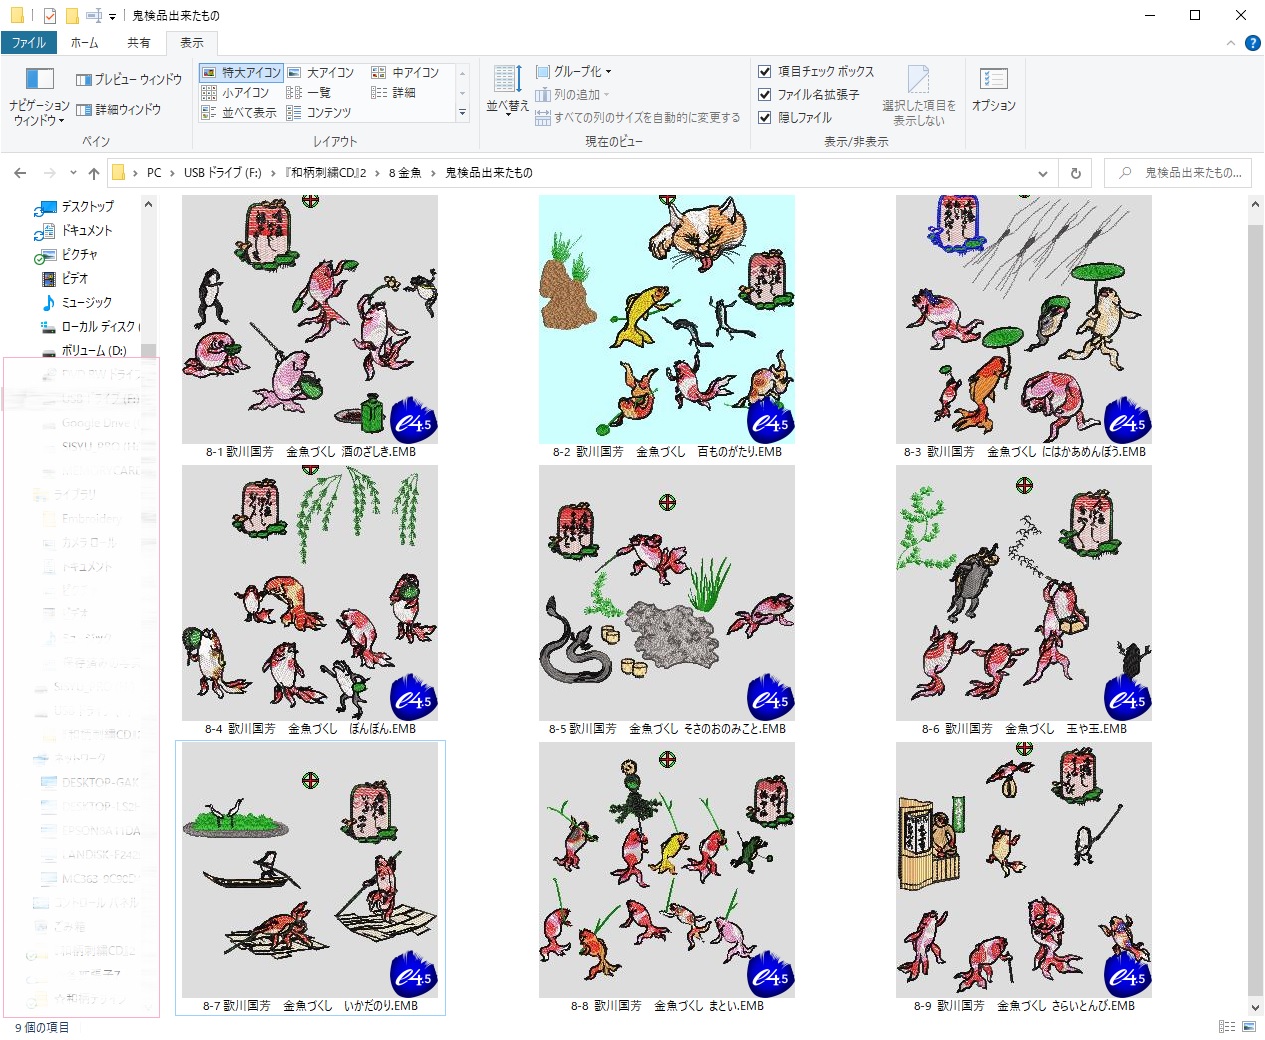The height and width of the screenshot is (1040, 1265).
Task: Choose 一覧 list layout
Action: pos(309,92)
